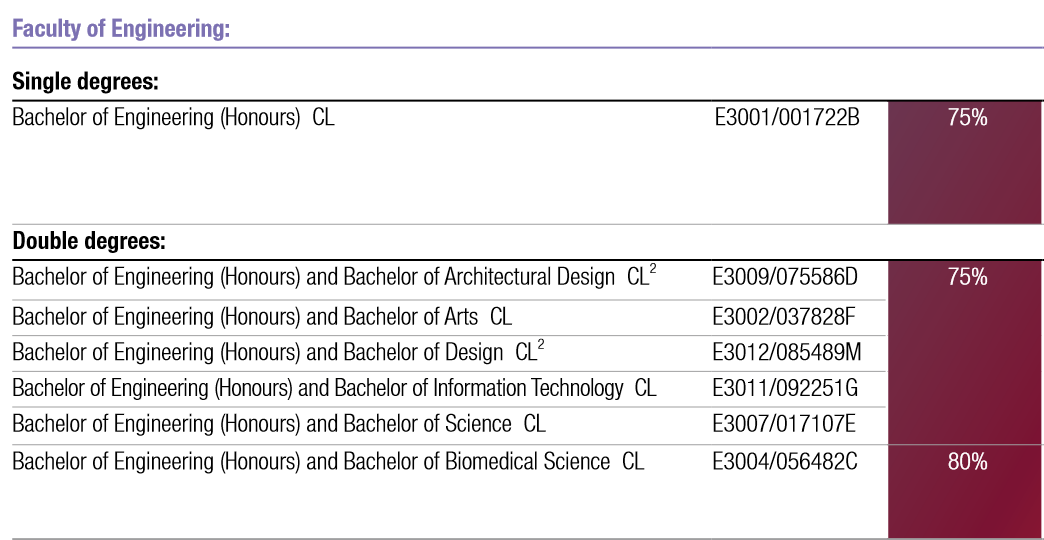Viewport: 1044px width, 540px height.
Task: Select the Double degrees subheading
Action: (x=88, y=241)
